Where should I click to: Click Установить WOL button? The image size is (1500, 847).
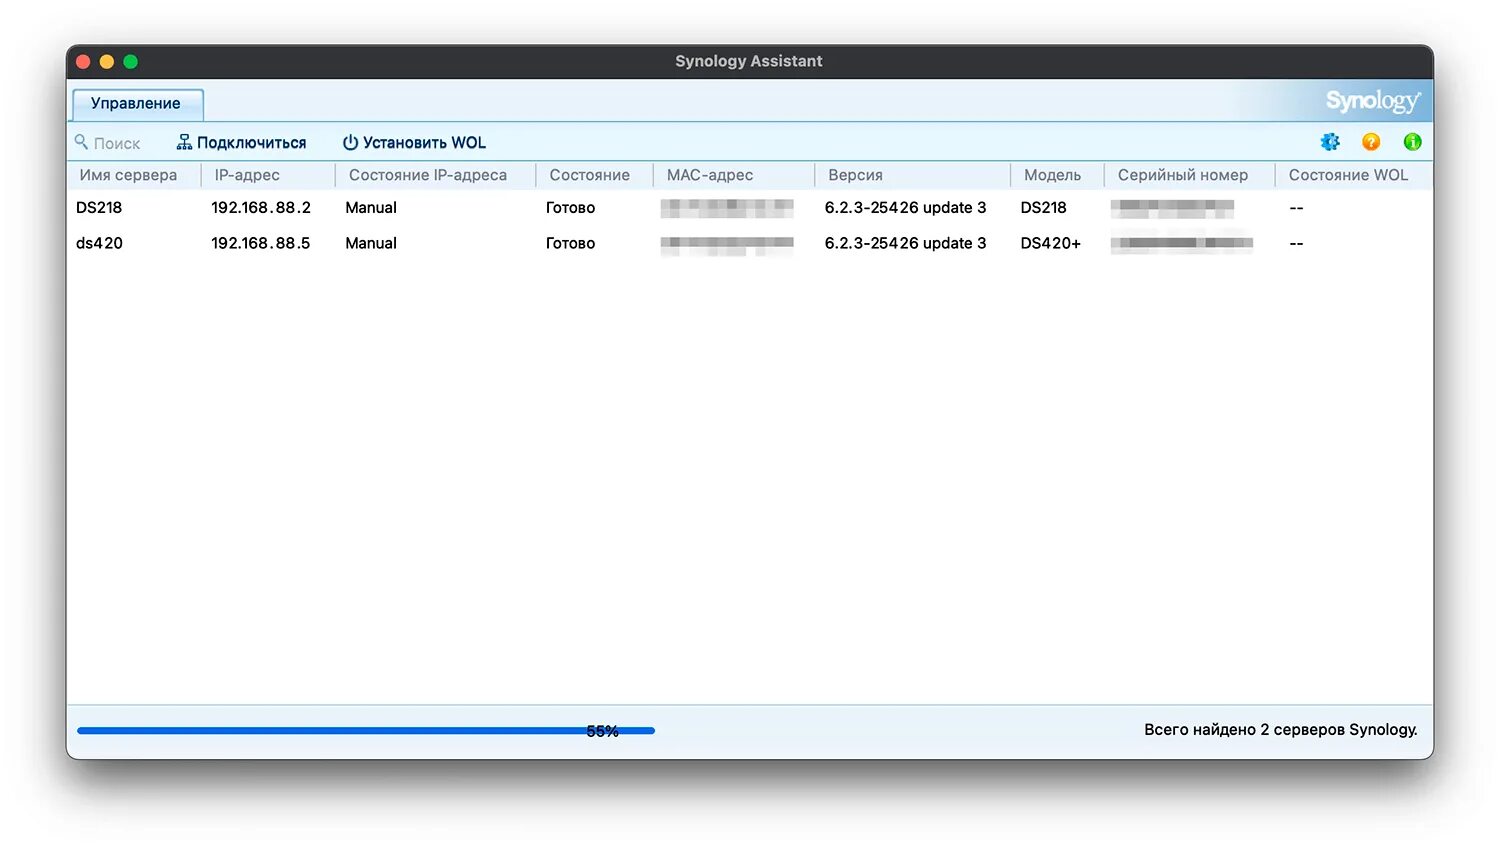click(414, 143)
